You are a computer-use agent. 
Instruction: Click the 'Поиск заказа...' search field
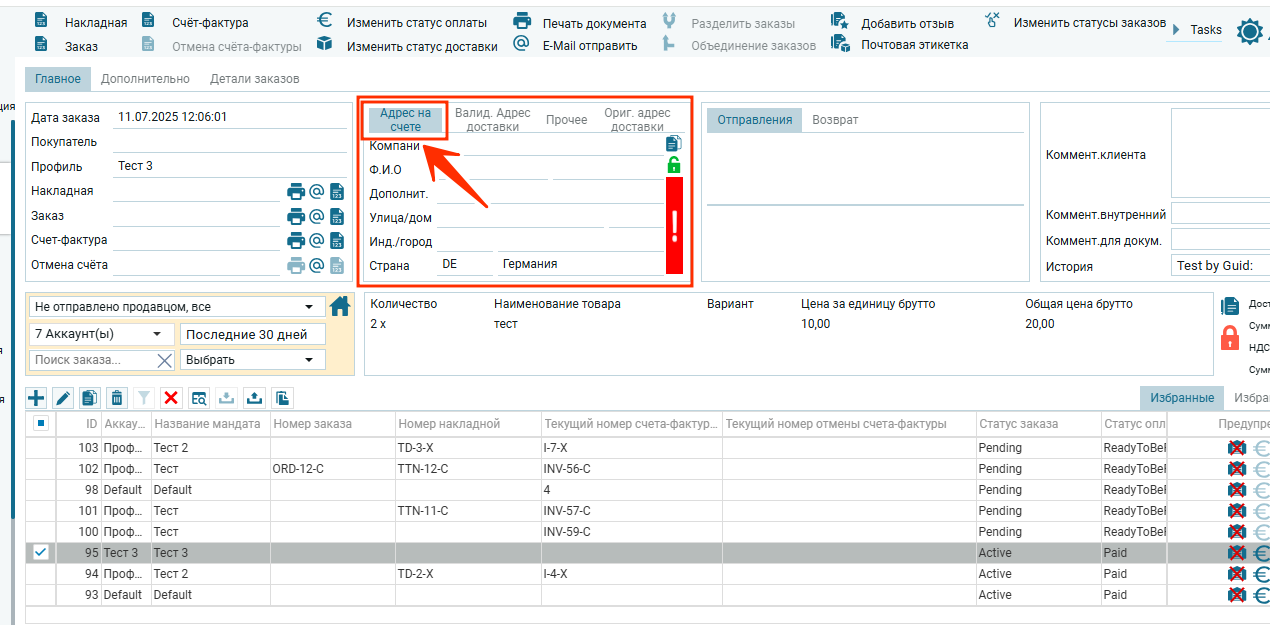tap(92, 360)
